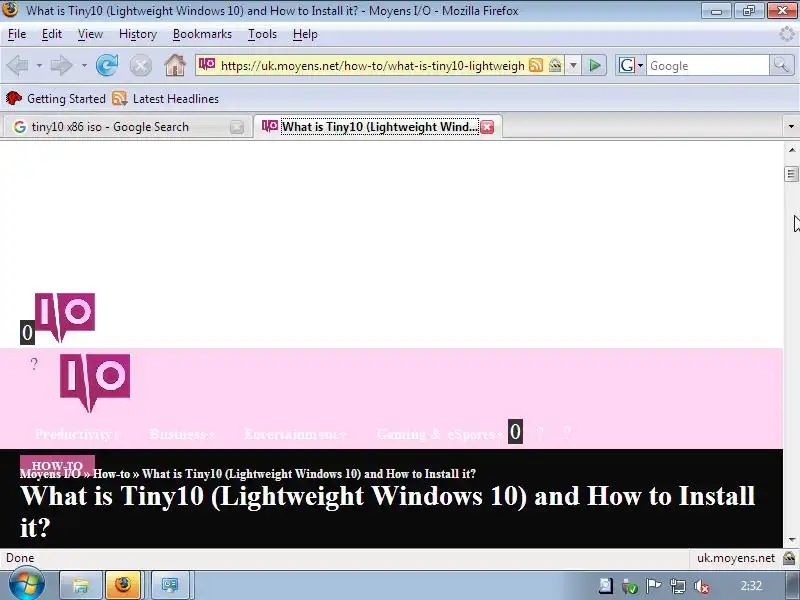Click the taskbar clock showing 2:32
This screenshot has width=800, height=600.
click(751, 586)
